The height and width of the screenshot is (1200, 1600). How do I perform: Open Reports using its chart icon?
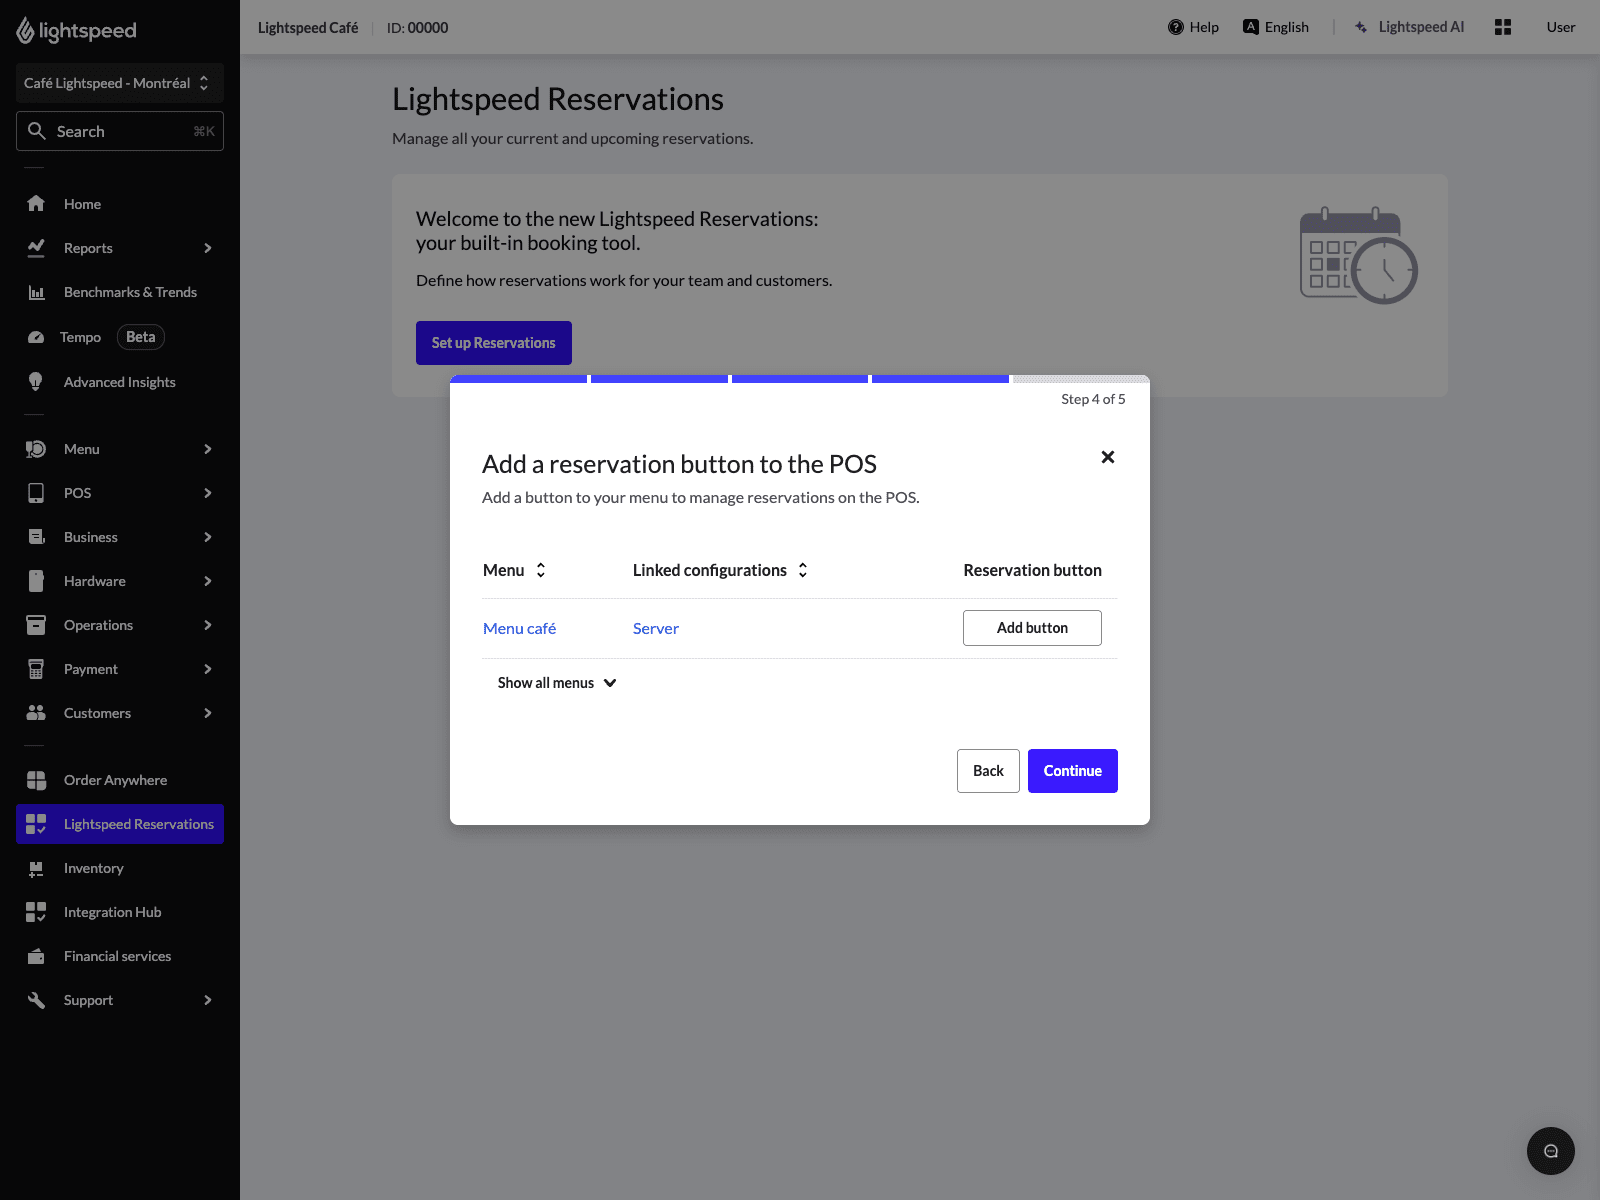point(36,247)
